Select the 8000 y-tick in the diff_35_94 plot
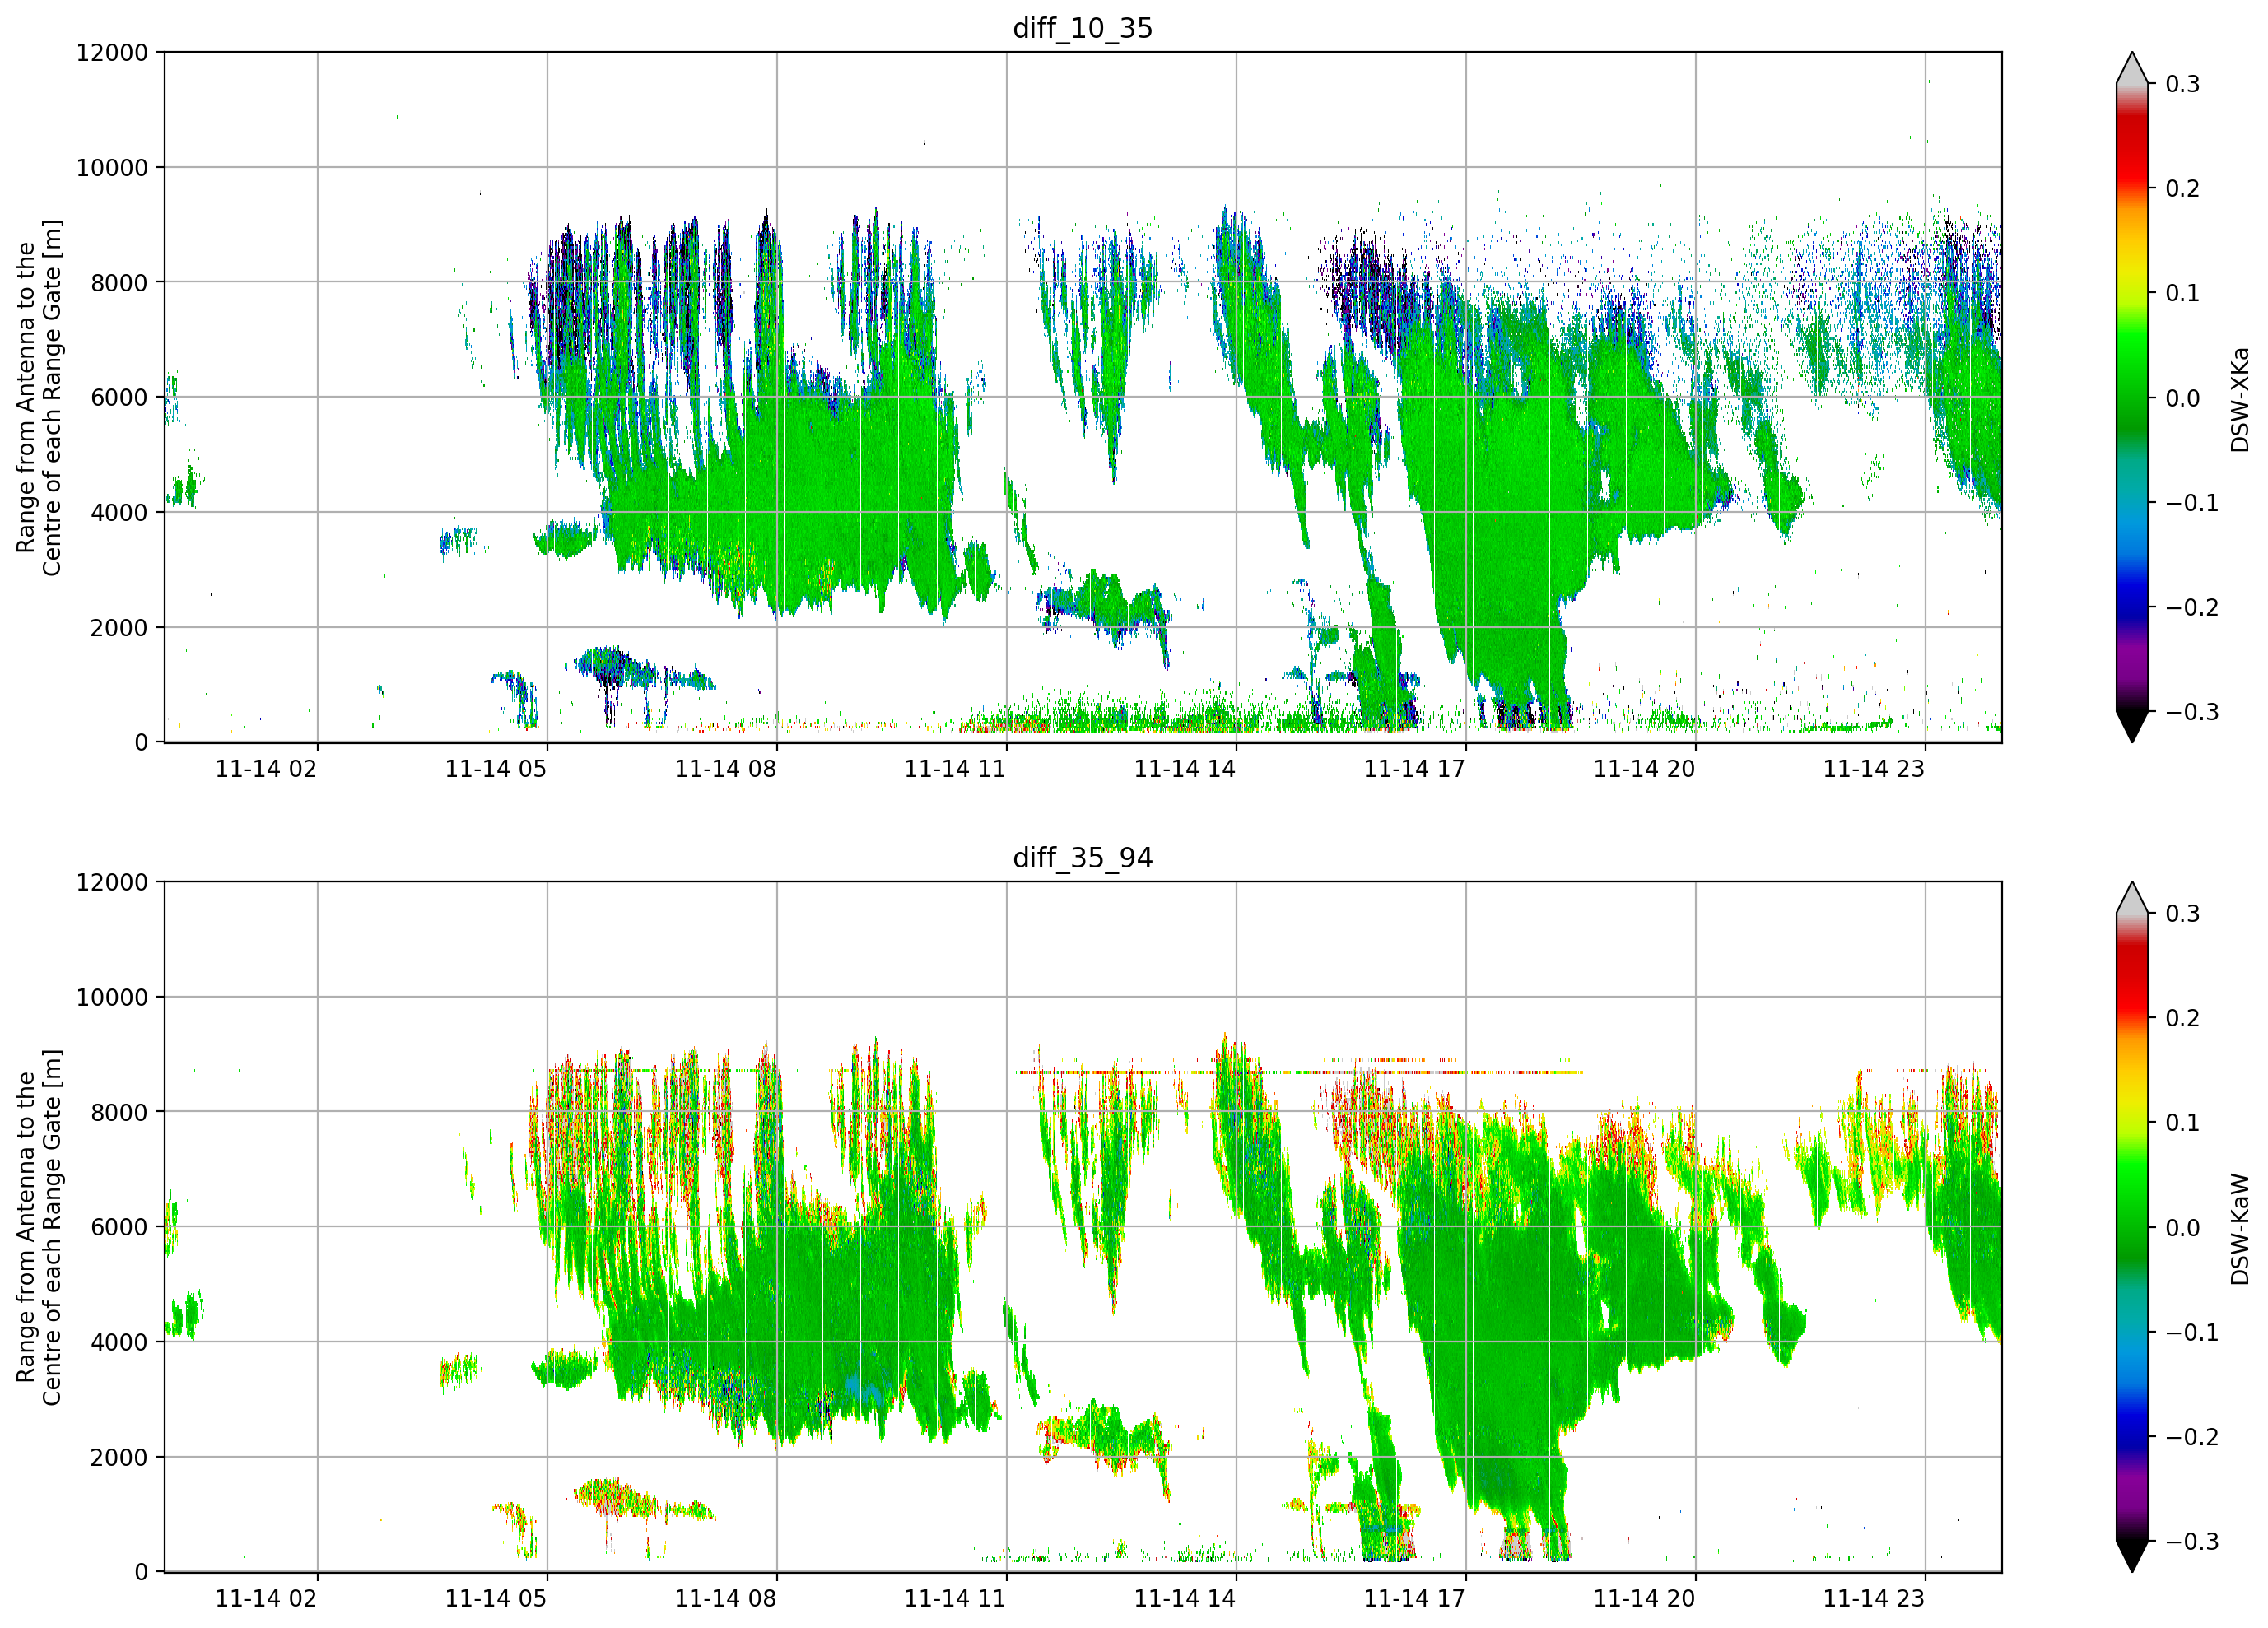The image size is (2268, 1628). (x=119, y=1113)
